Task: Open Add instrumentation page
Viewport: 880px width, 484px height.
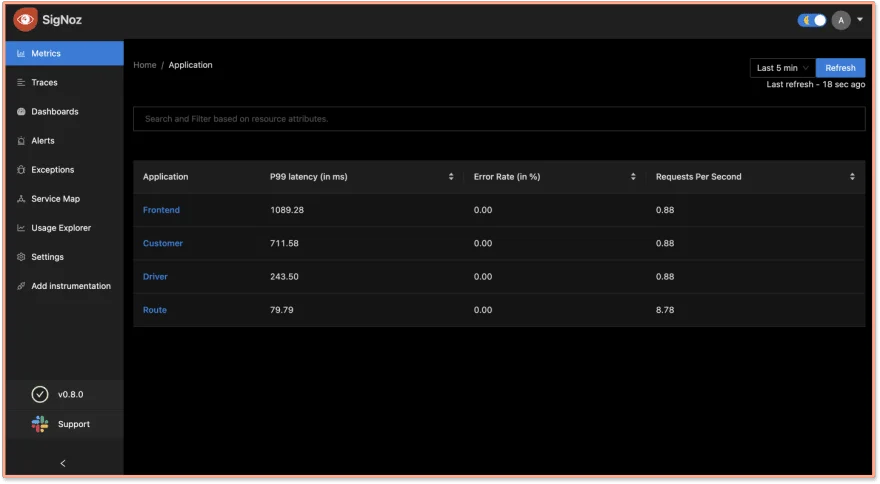Action: pos(65,286)
